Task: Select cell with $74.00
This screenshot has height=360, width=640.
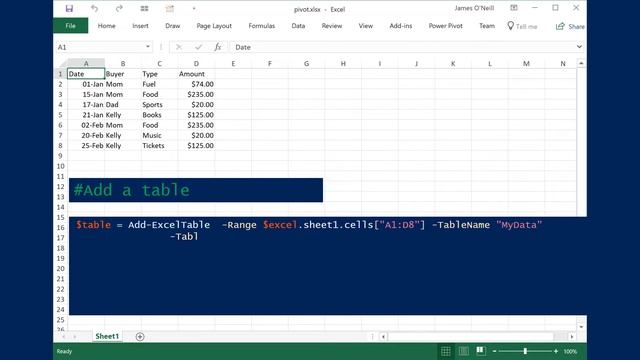Action: click(196, 84)
